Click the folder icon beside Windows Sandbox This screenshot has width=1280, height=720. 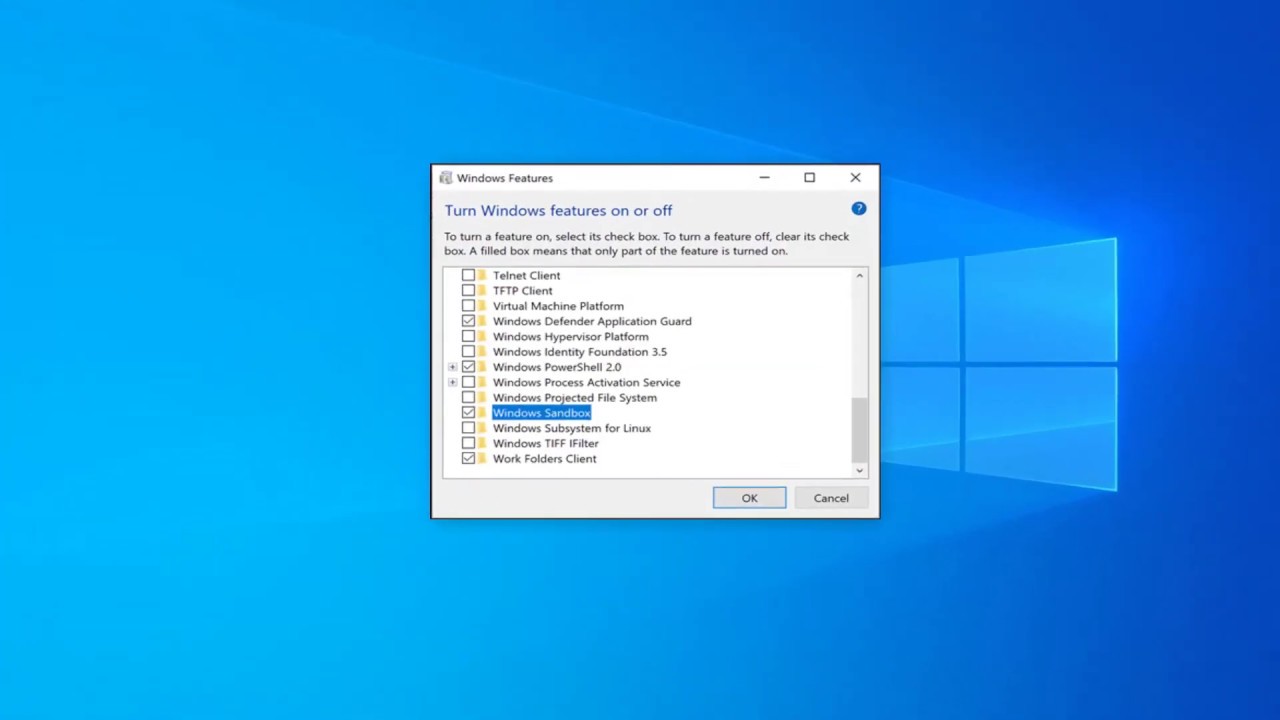(x=482, y=413)
